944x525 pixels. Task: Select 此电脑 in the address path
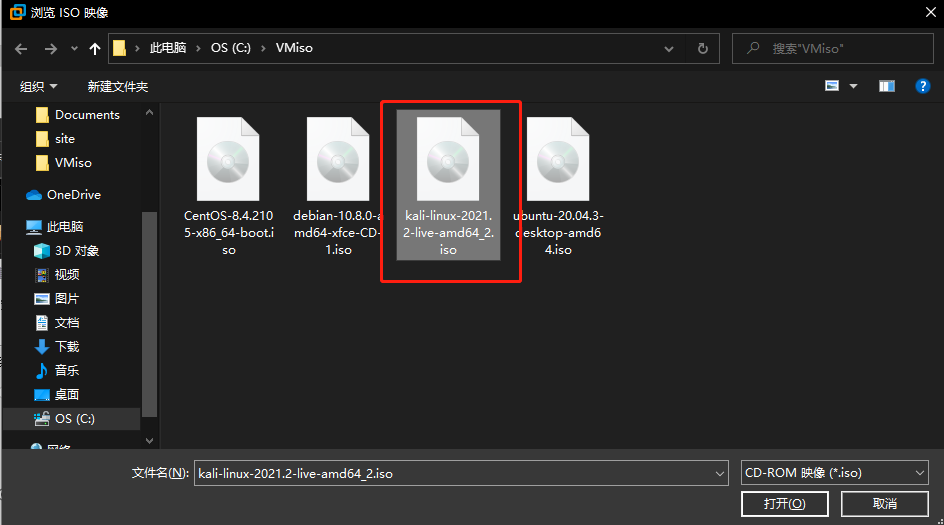tap(168, 48)
